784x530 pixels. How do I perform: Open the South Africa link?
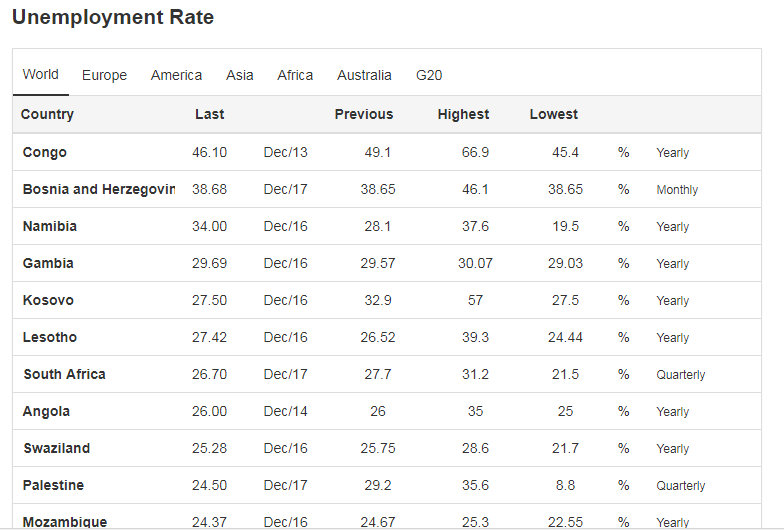(x=64, y=374)
